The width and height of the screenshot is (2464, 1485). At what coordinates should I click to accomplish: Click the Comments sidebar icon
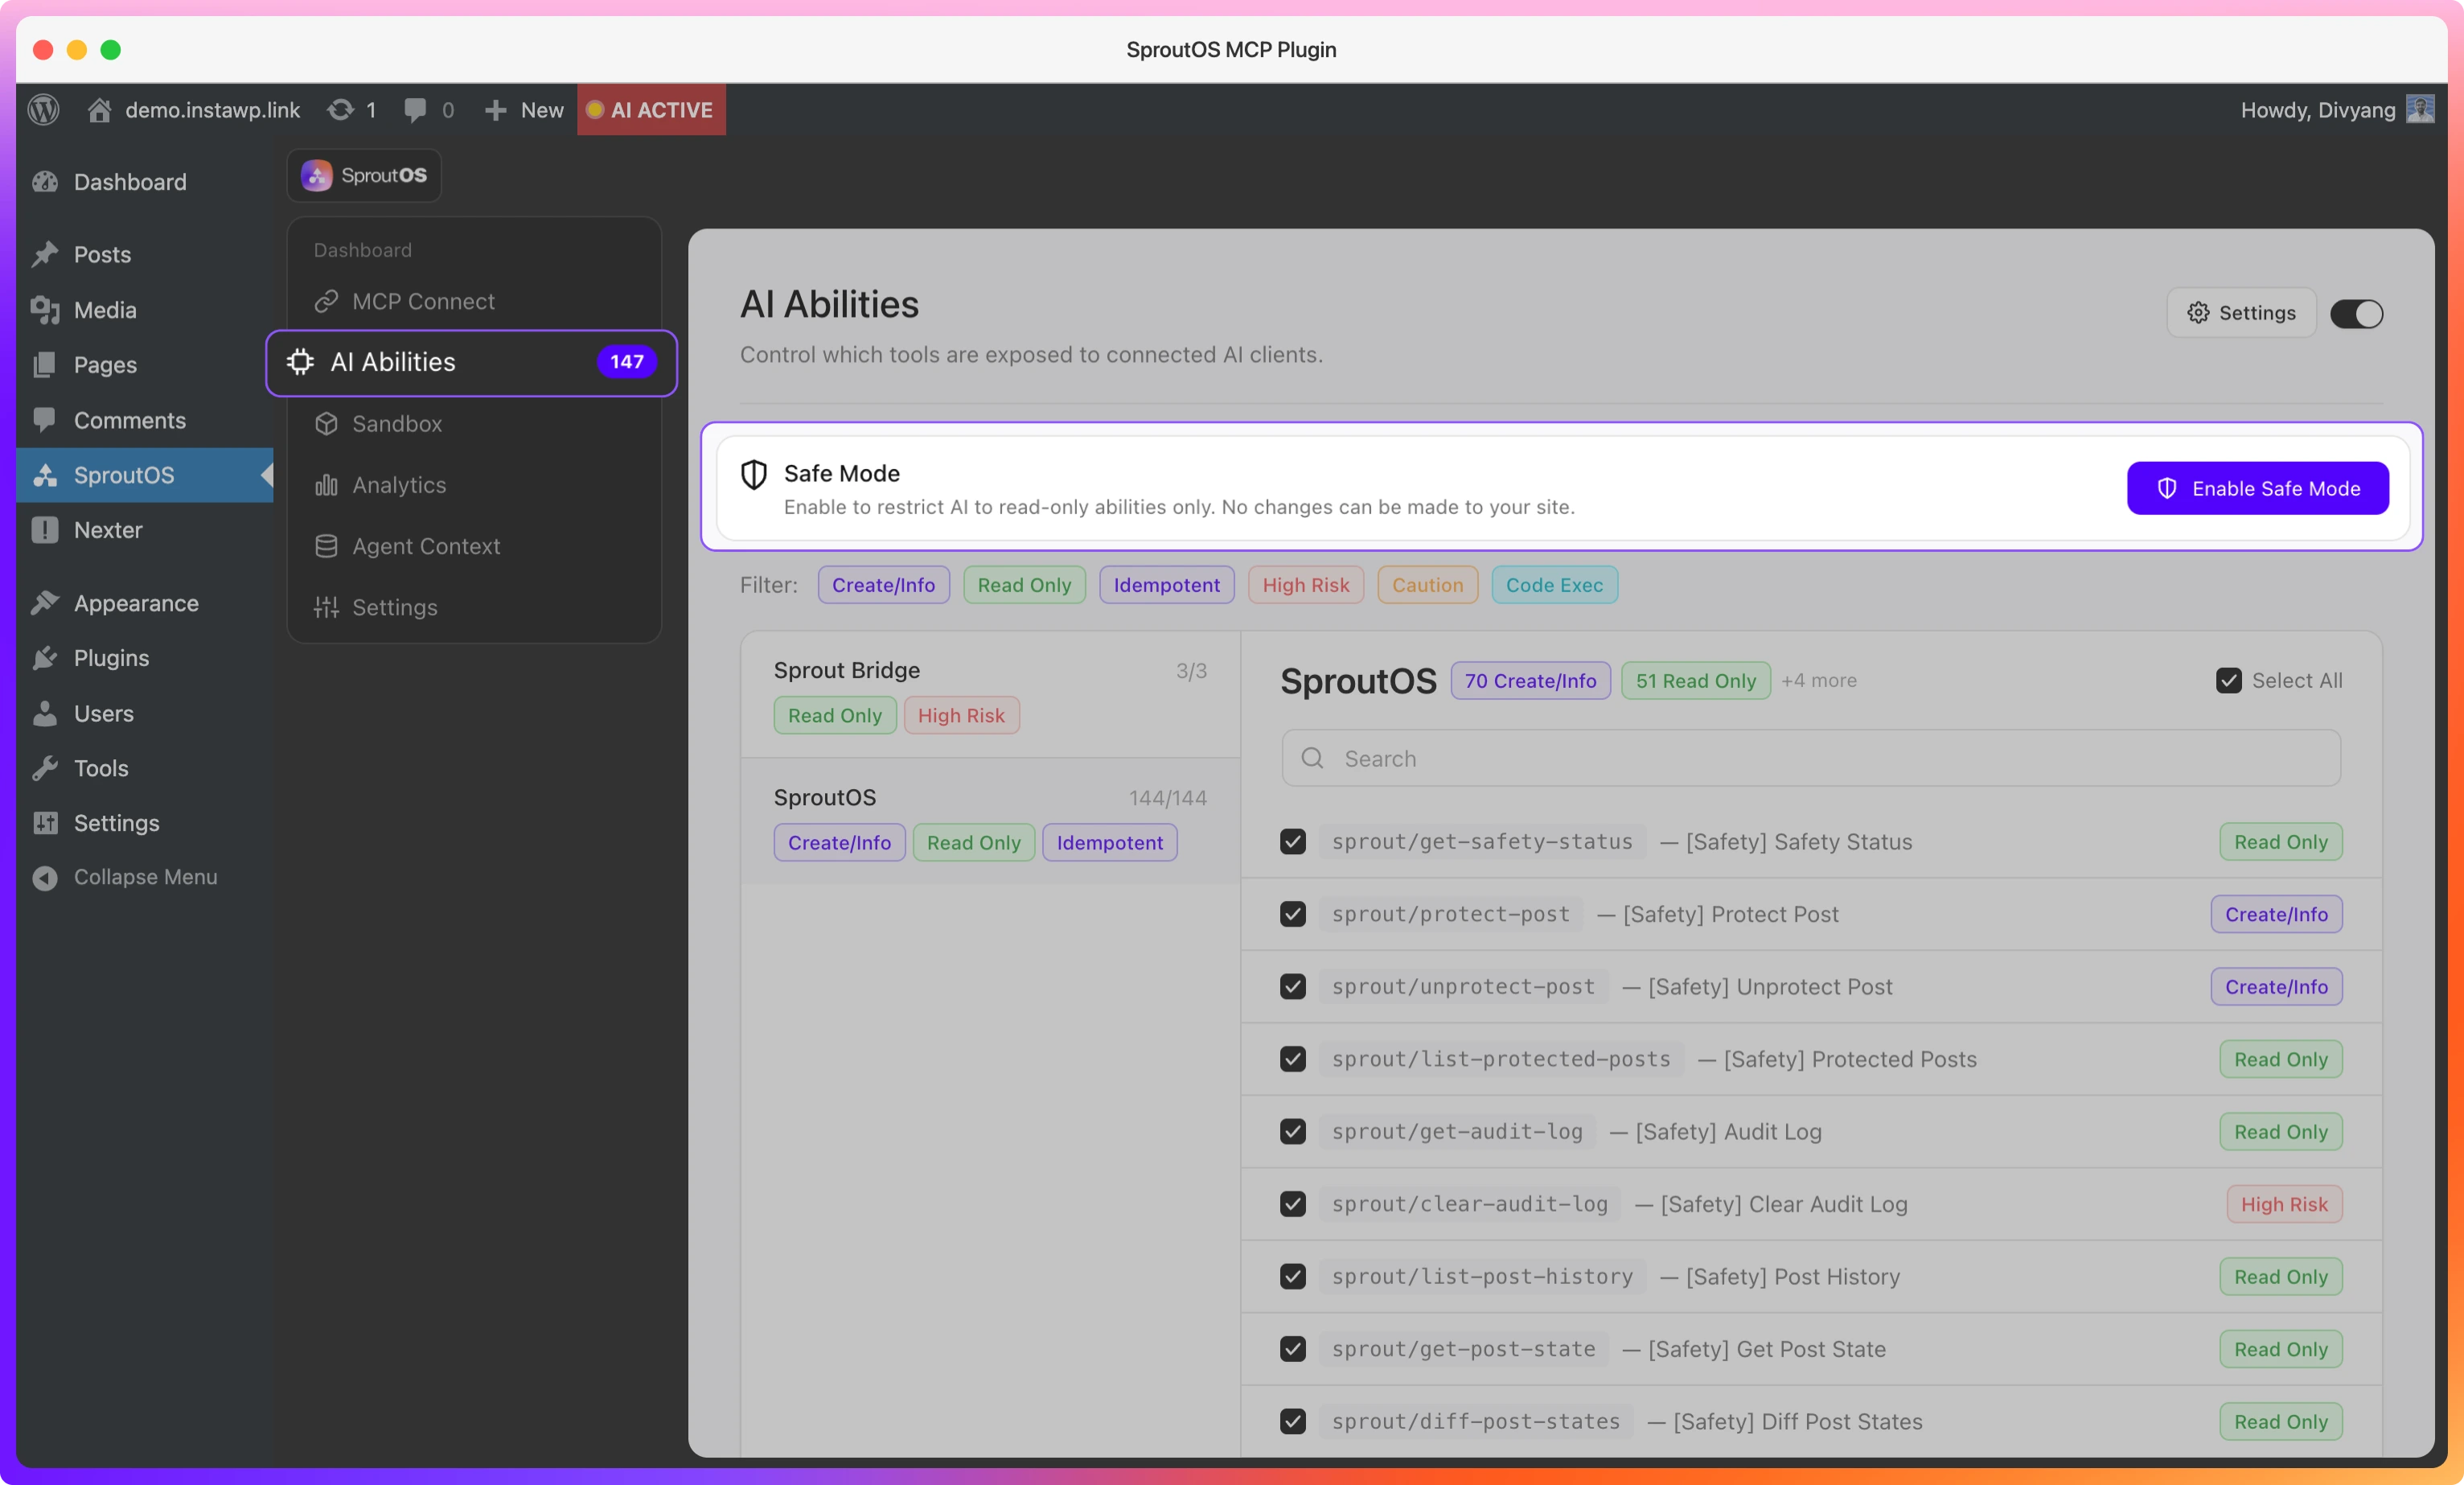[45, 420]
